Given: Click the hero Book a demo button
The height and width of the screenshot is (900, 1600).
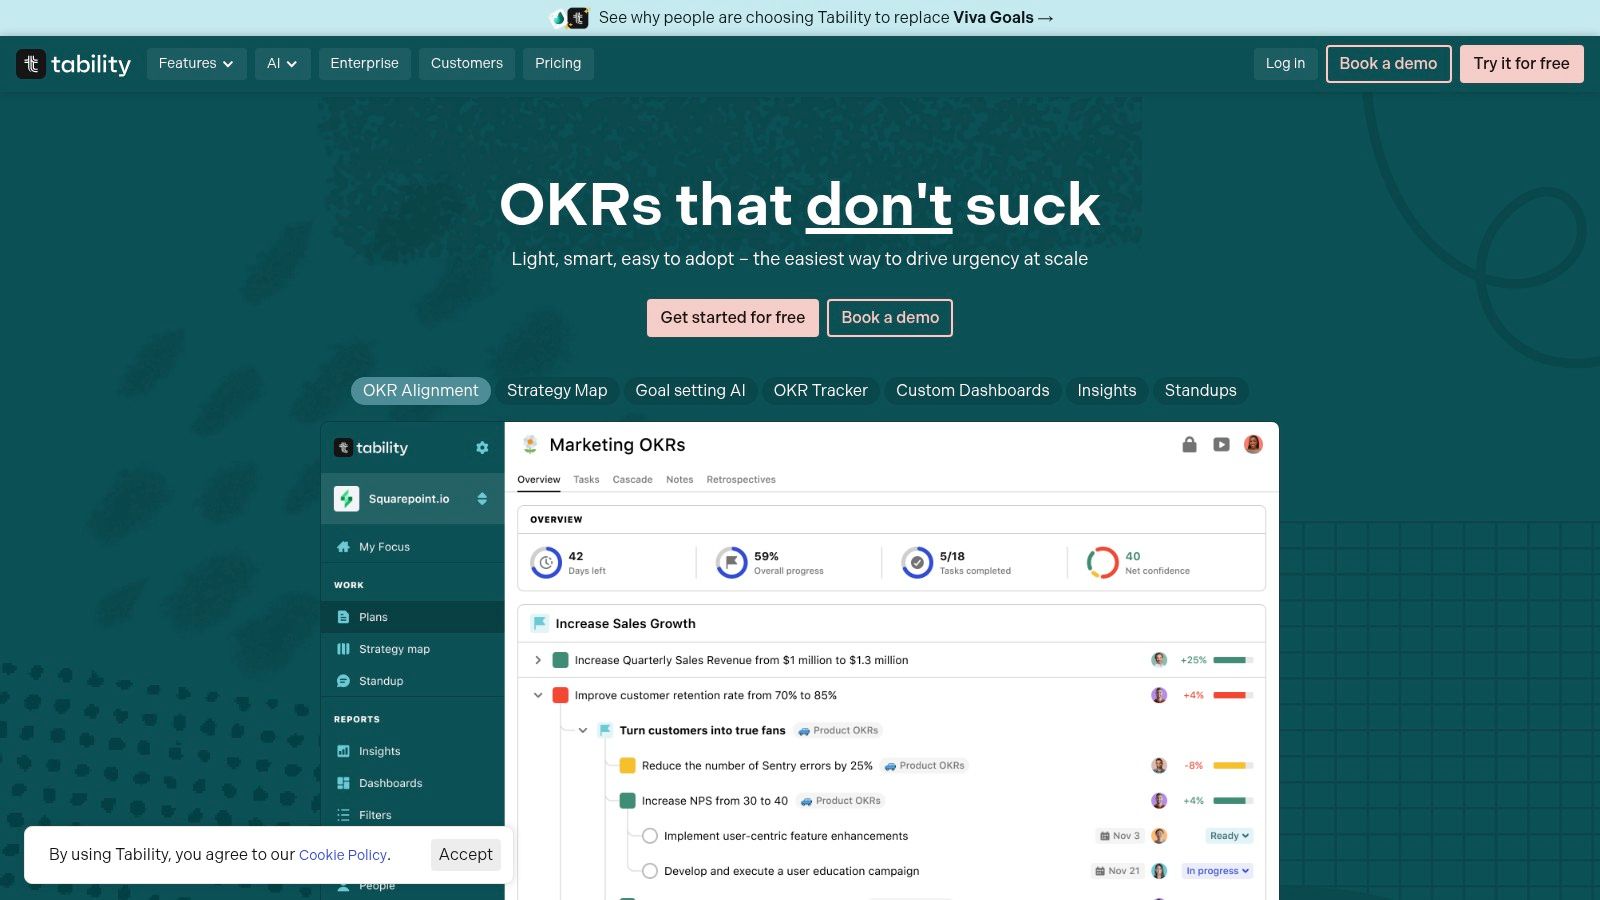Looking at the screenshot, I should (890, 318).
